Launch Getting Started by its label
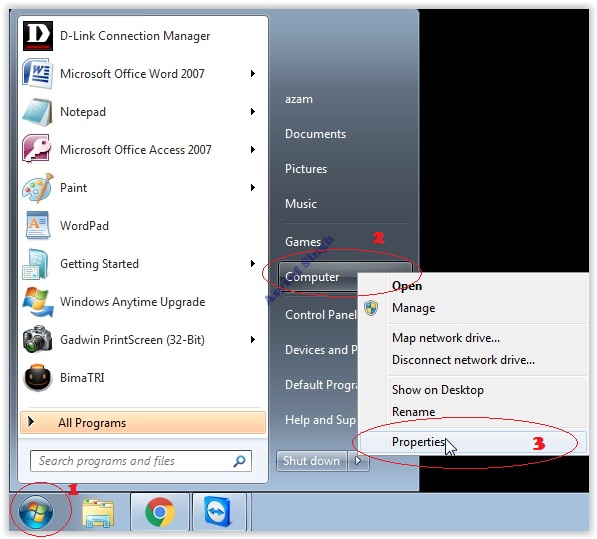Screen dimensions: 597x539 [x=99, y=264]
